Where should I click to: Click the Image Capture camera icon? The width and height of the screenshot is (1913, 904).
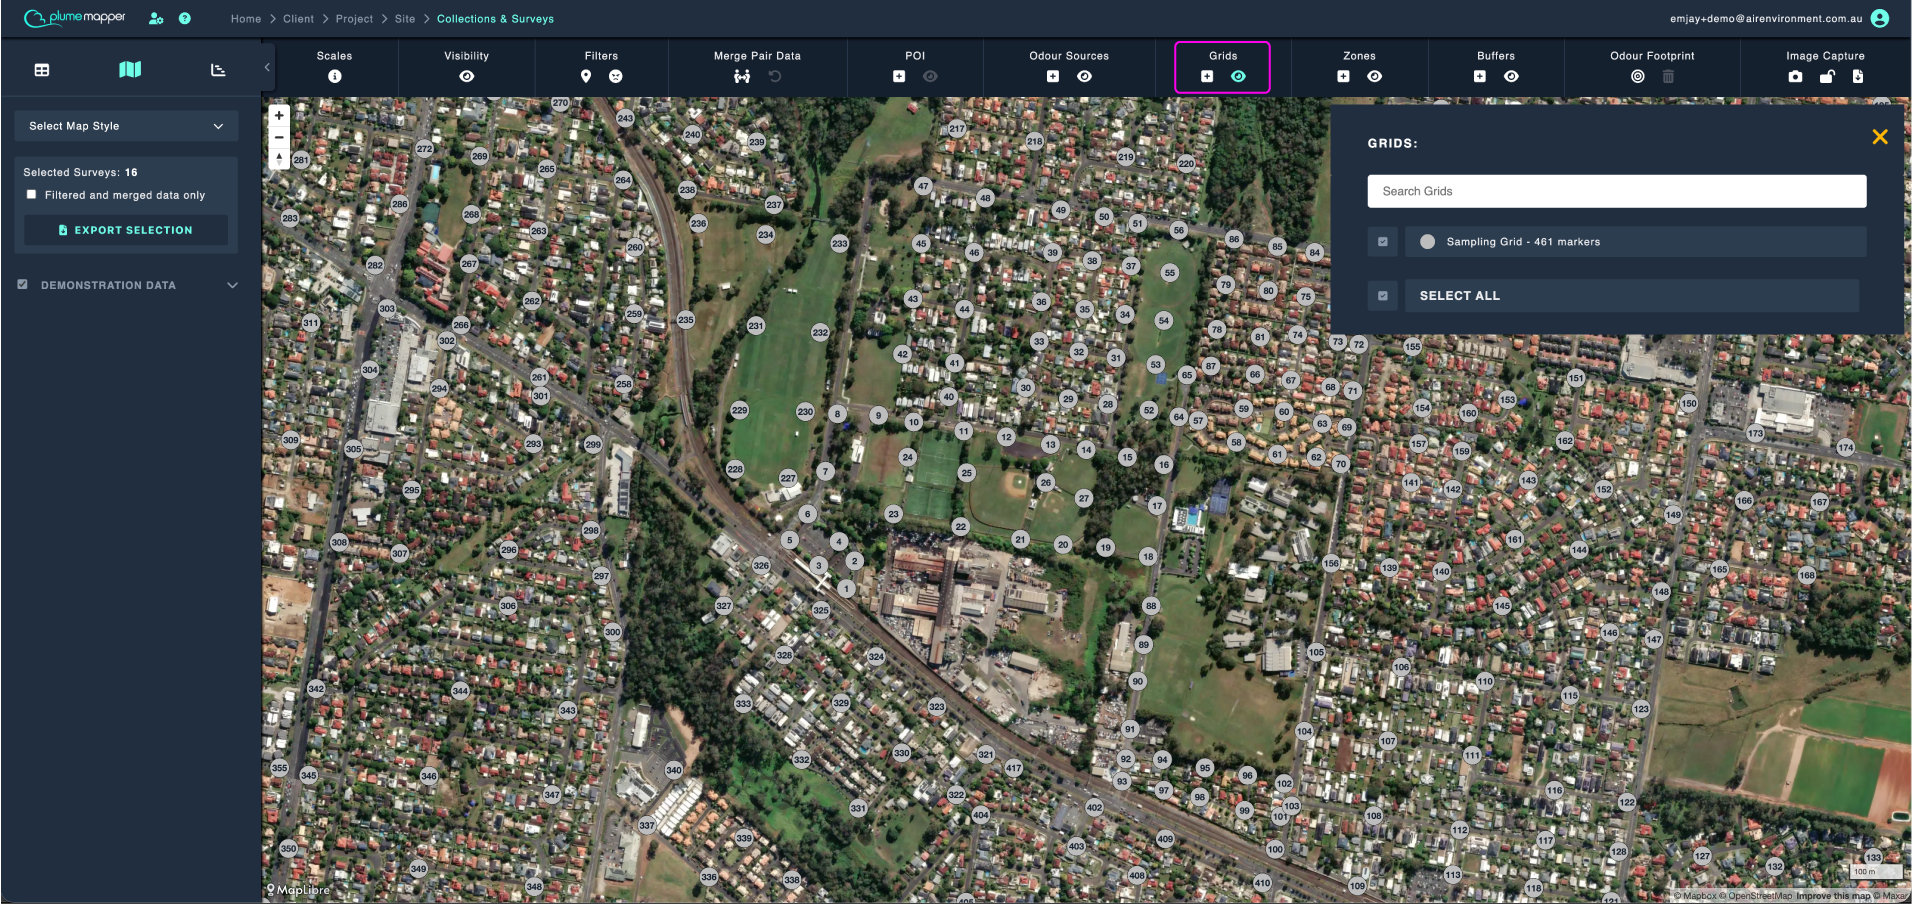1796,76
